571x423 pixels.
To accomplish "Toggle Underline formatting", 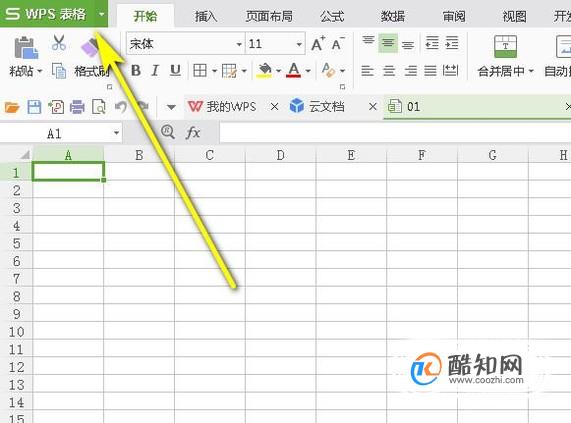I will (x=175, y=71).
